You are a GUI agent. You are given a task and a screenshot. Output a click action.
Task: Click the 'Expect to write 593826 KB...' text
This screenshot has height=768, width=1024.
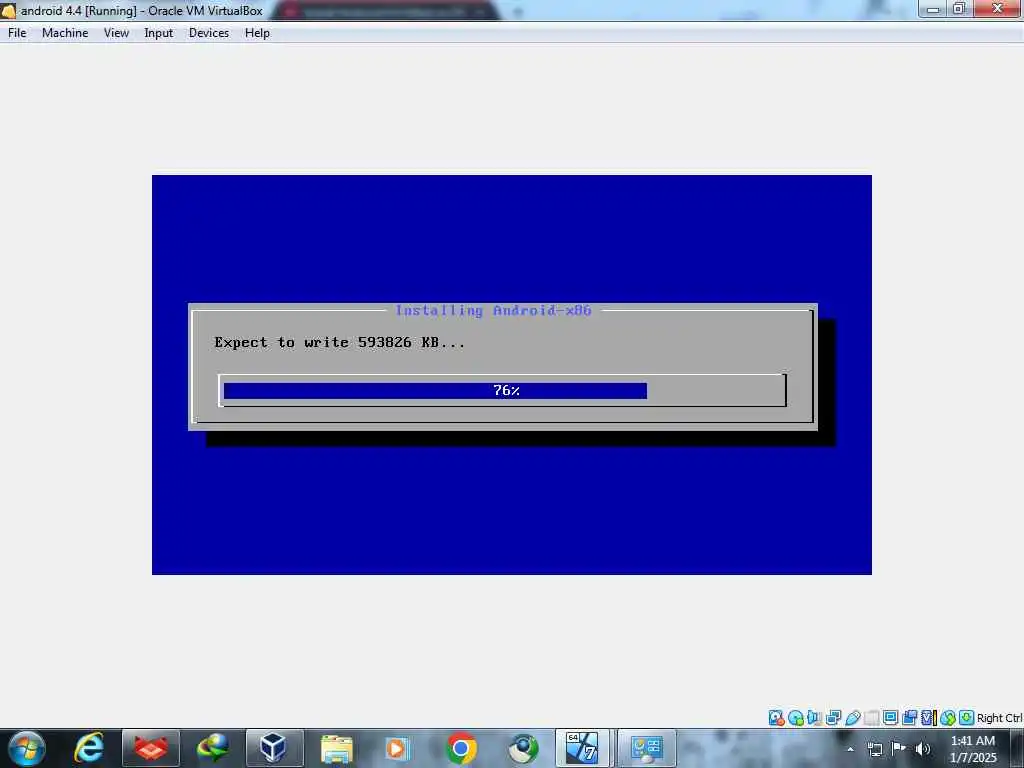point(340,342)
